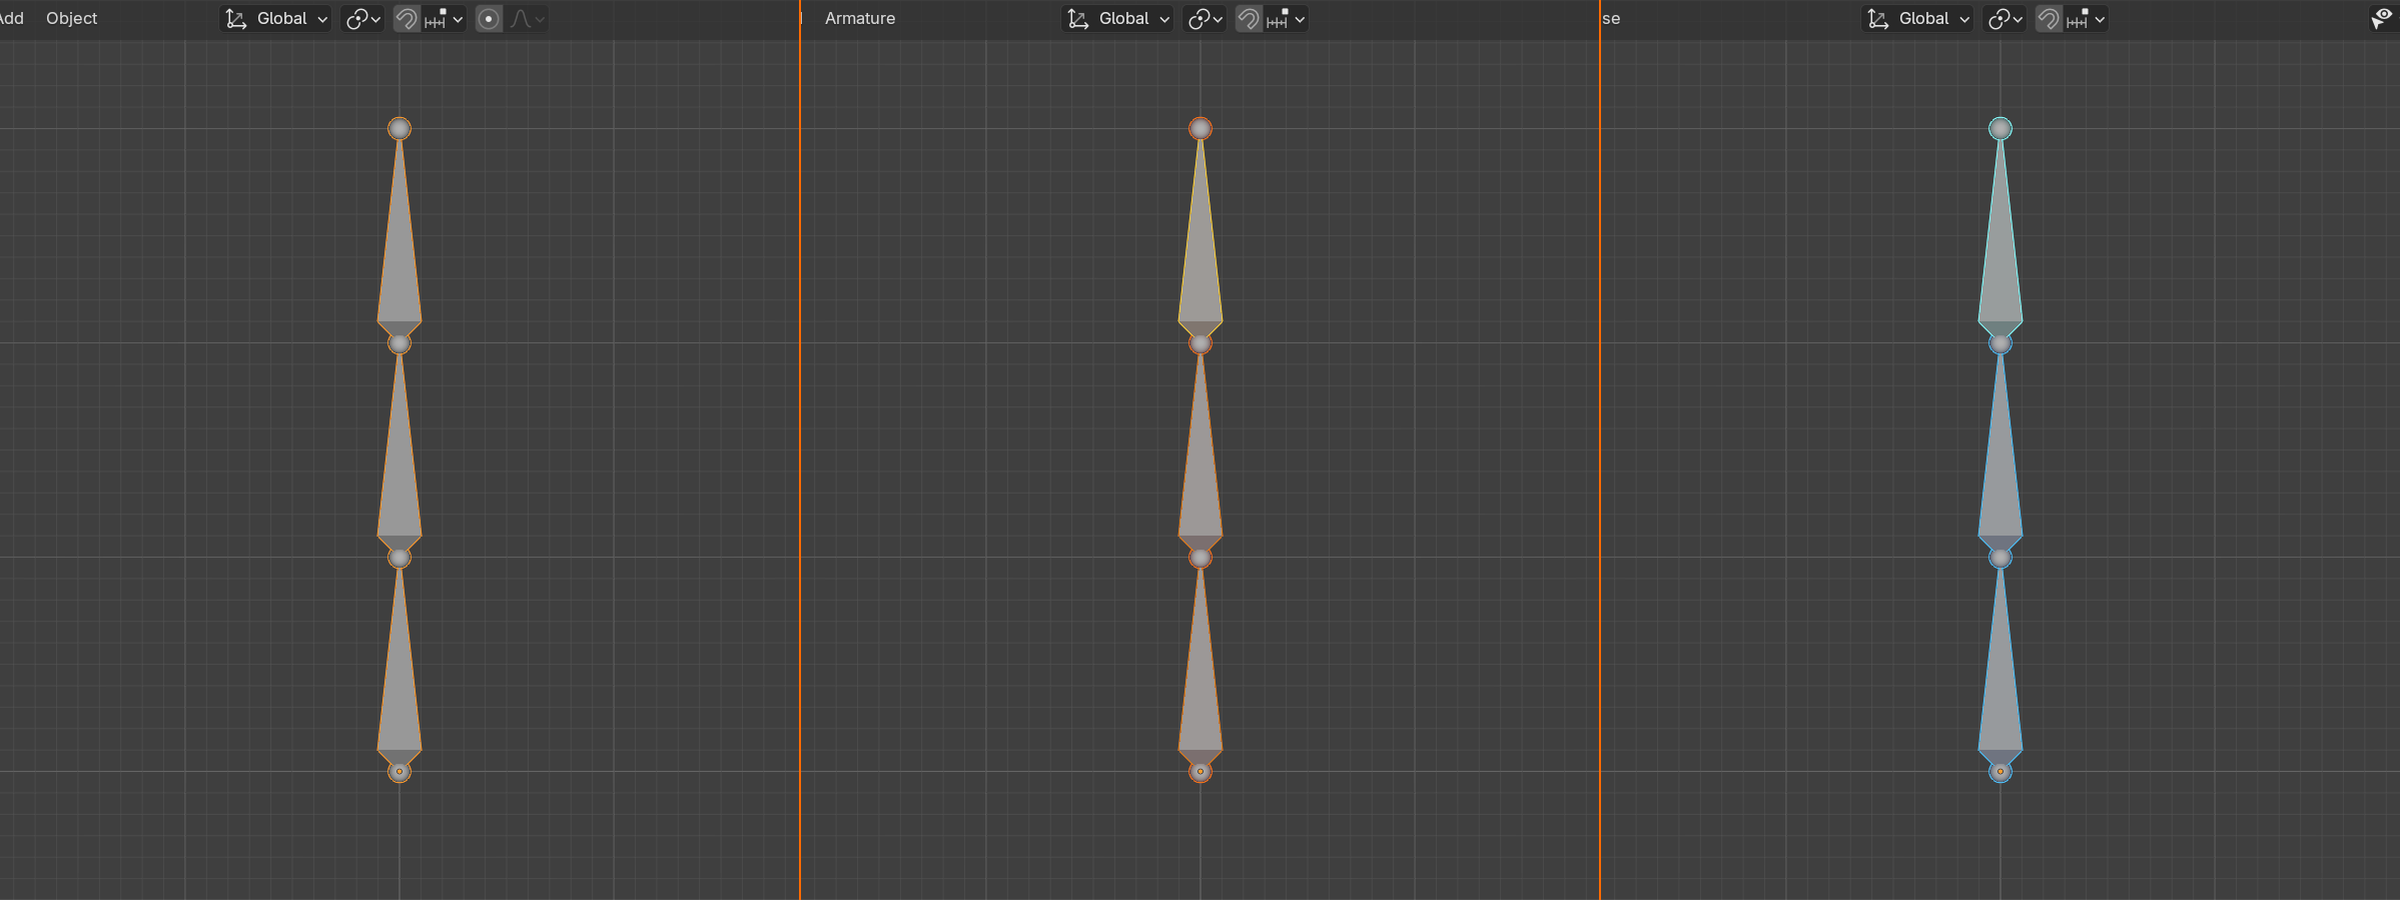Open pivot point dropdown in rightmost viewport
This screenshot has width=2400, height=900.
(x=2005, y=18)
